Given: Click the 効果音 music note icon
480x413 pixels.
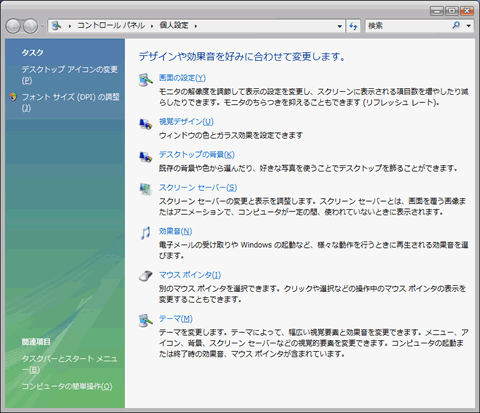Looking at the screenshot, I should tap(146, 233).
